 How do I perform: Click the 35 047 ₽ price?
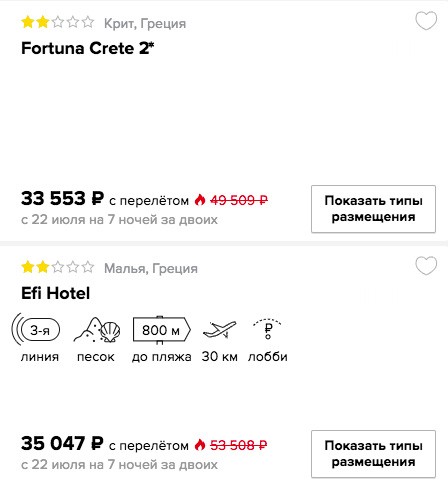62,443
